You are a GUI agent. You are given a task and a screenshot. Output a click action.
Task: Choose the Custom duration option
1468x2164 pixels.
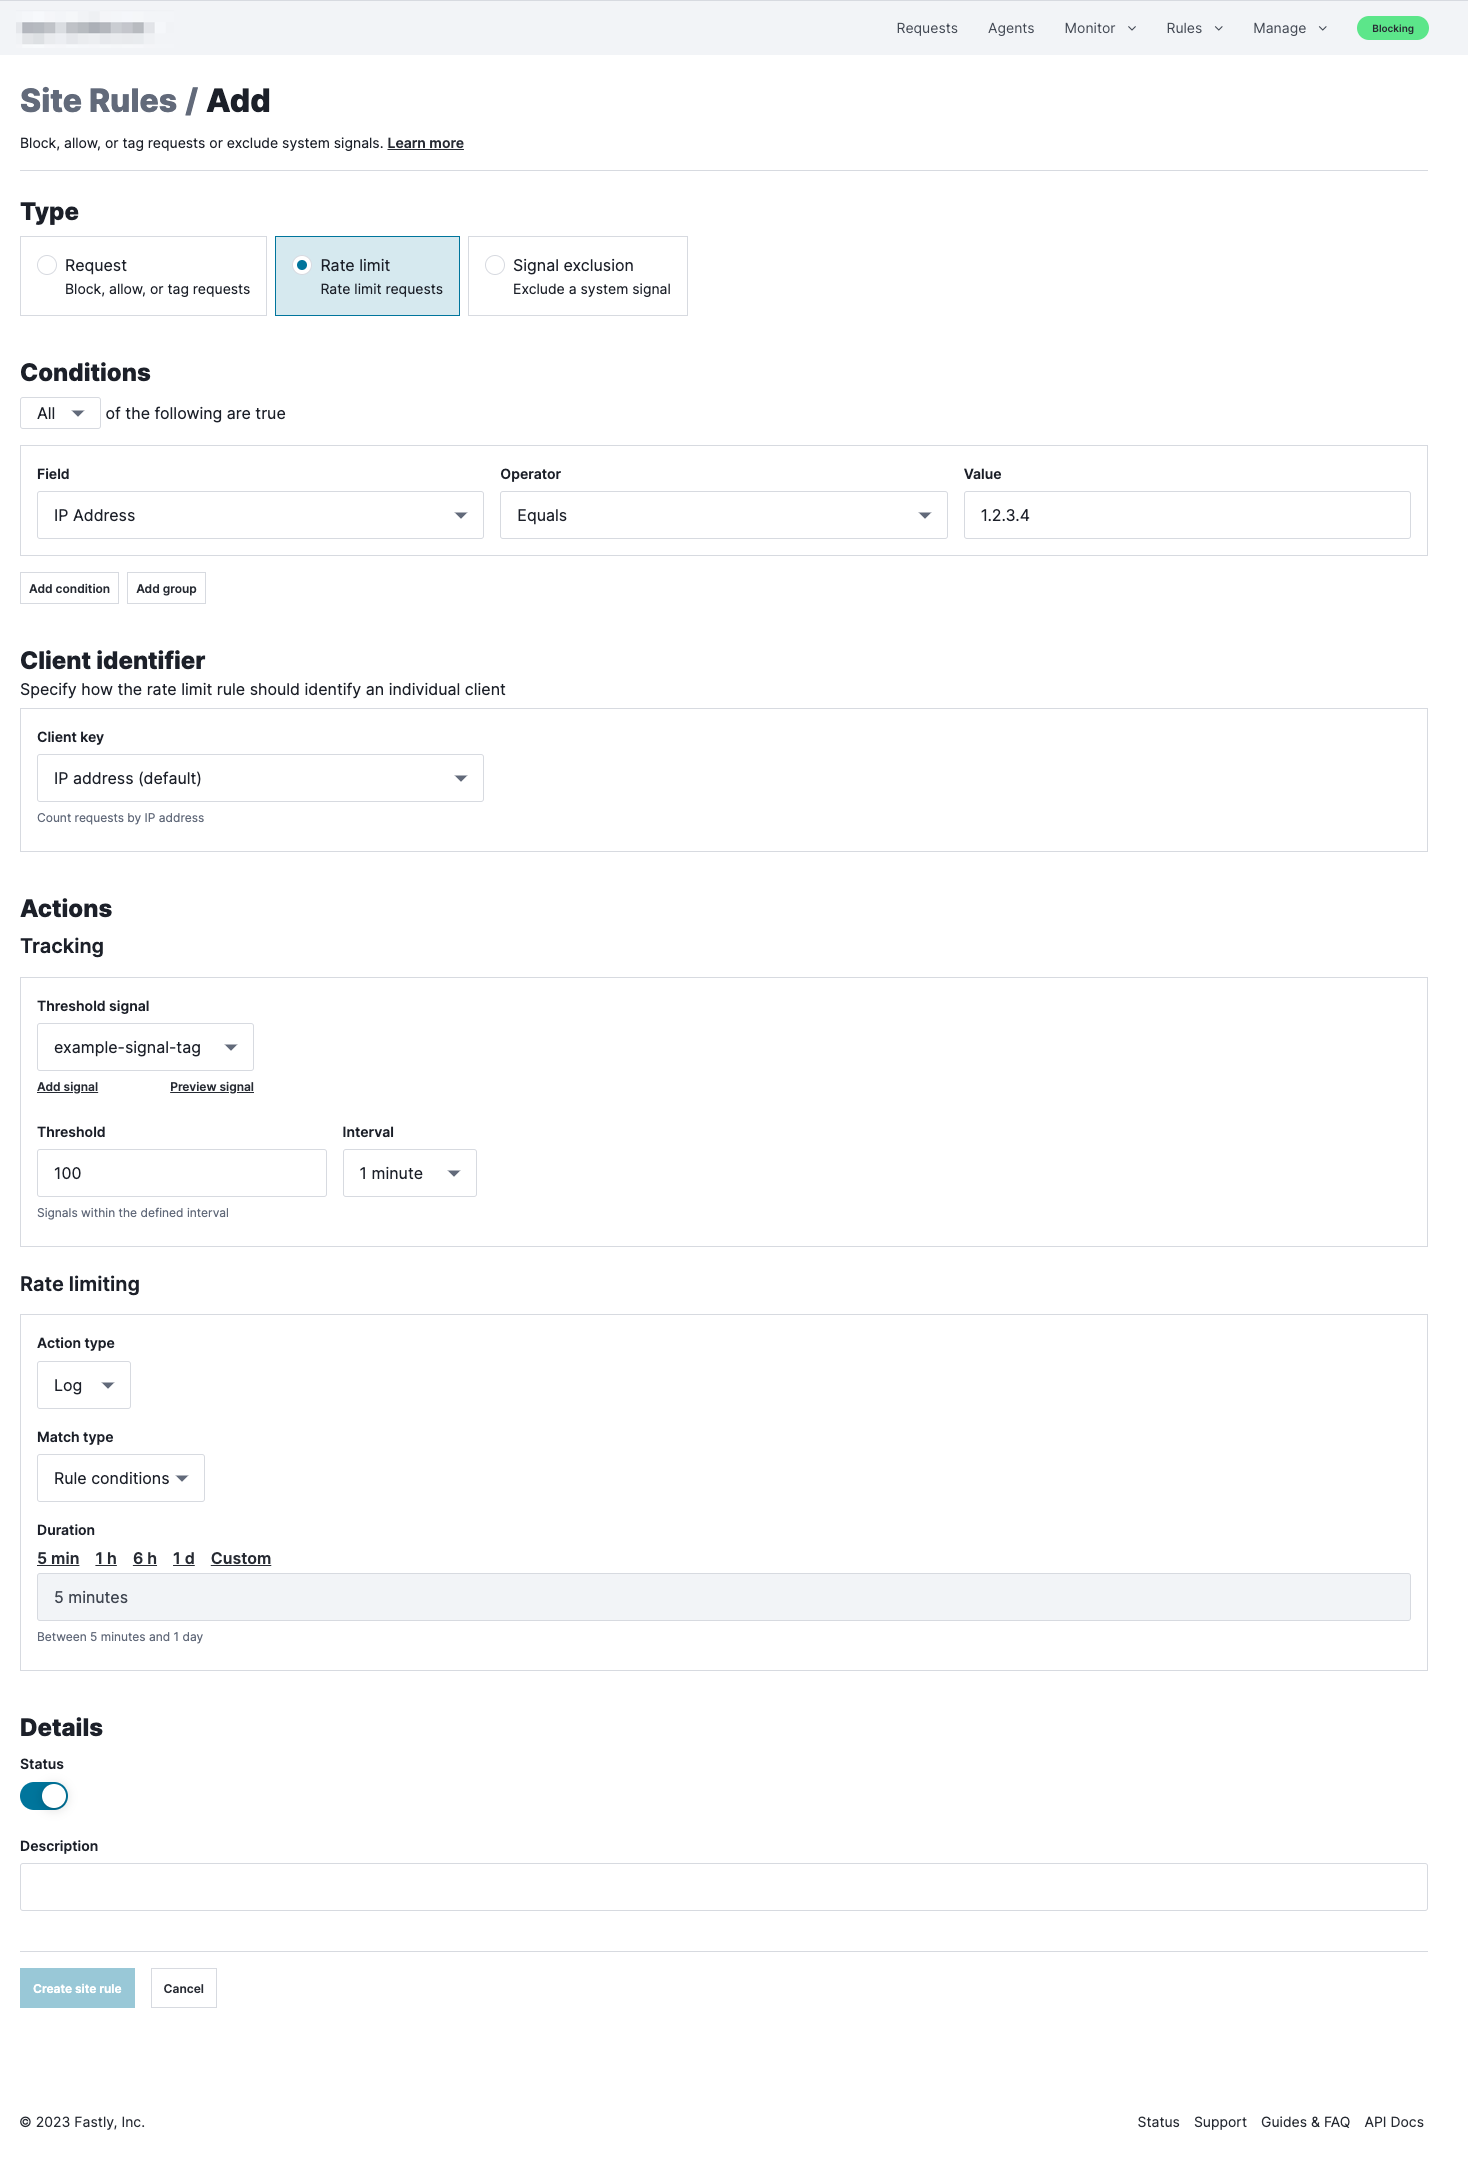pos(241,1558)
